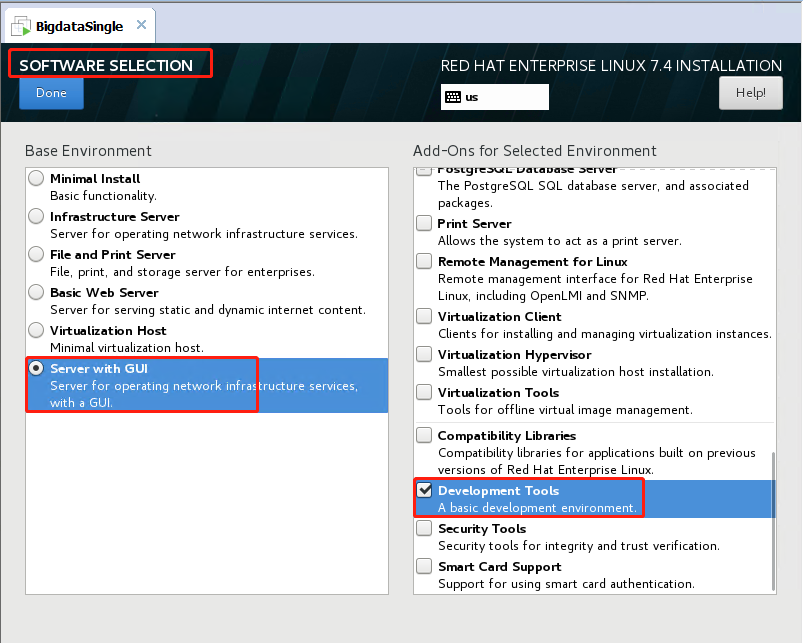This screenshot has width=803, height=643.
Task: Click the 'Virtualization Tools' label
Action: coord(498,393)
